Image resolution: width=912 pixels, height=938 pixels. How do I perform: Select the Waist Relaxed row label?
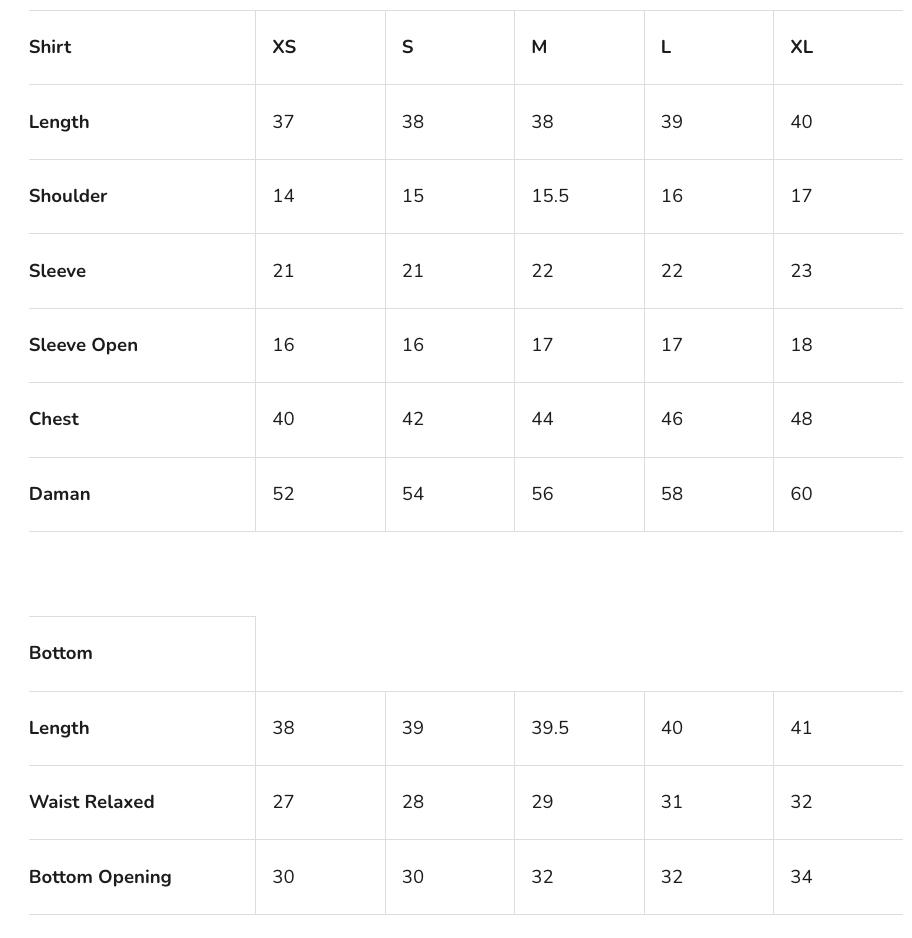(x=91, y=802)
